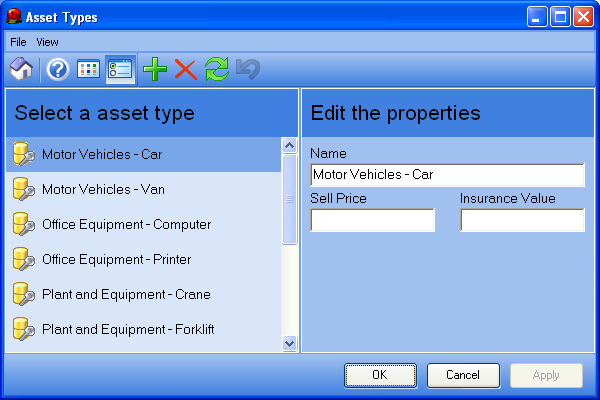Click into the Sell Price field
The width and height of the screenshot is (600, 400).
[372, 220]
